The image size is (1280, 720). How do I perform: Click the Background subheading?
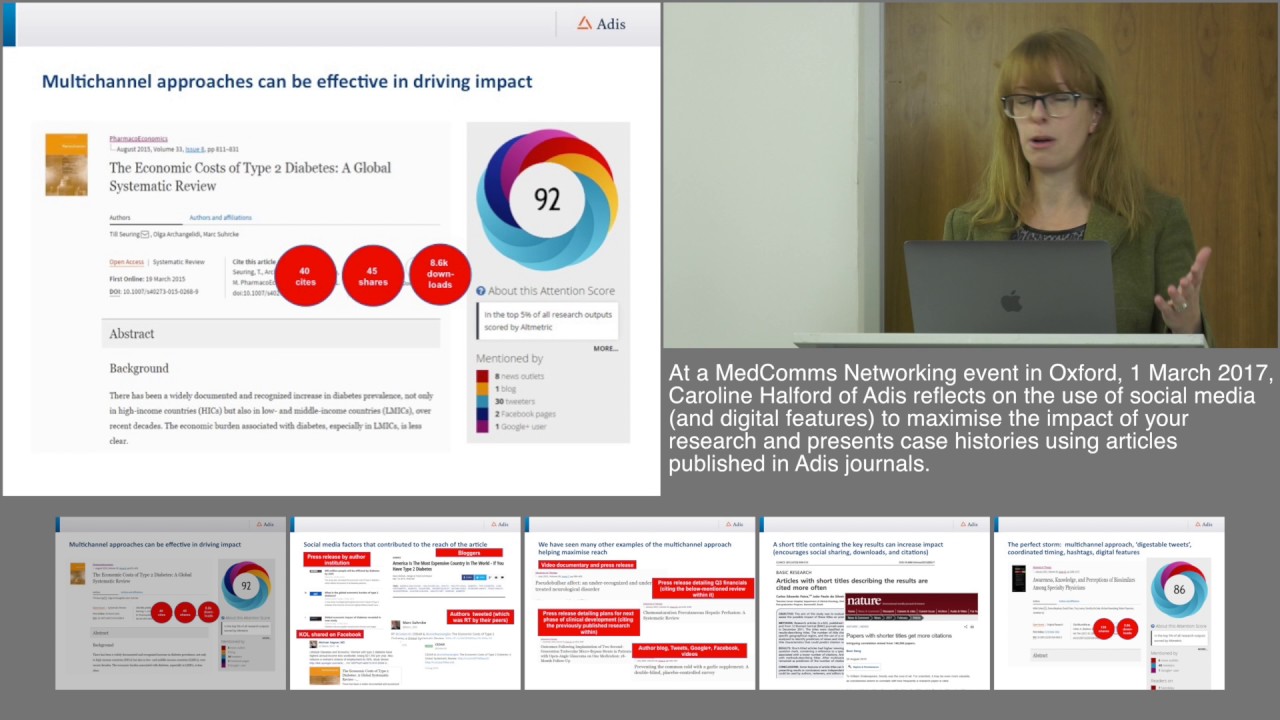139,368
